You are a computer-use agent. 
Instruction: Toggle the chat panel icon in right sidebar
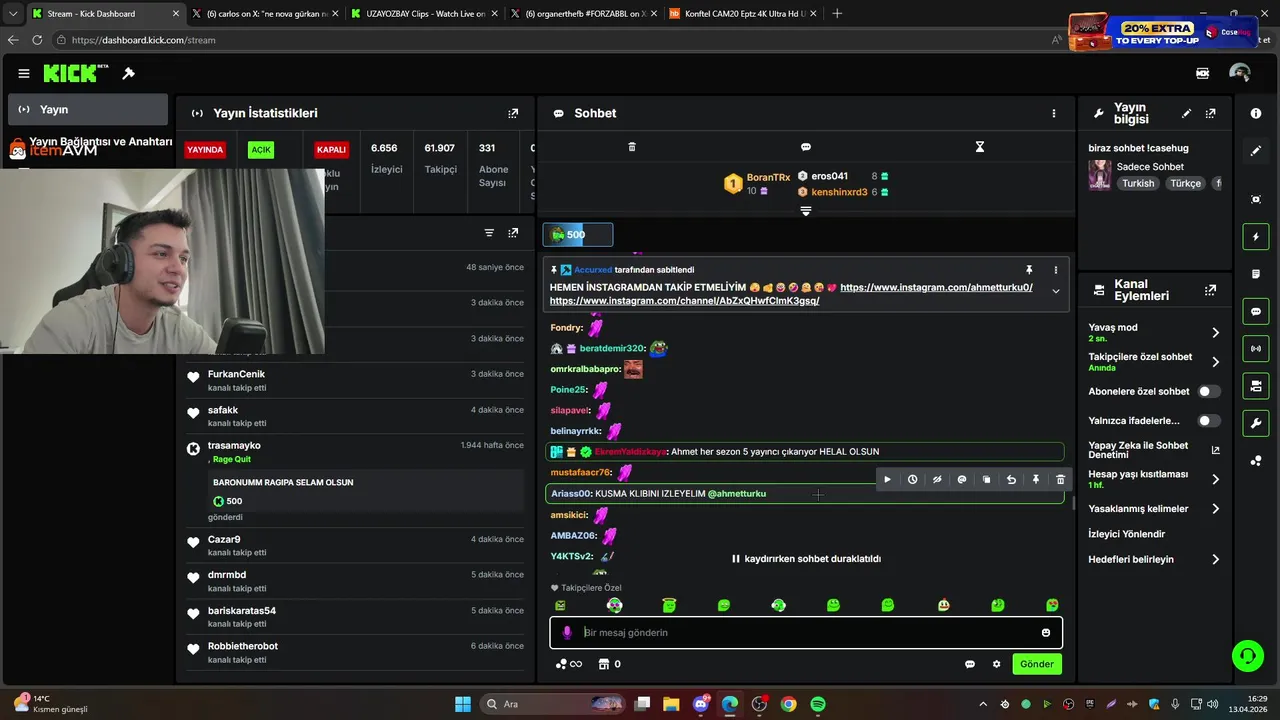click(x=1256, y=312)
